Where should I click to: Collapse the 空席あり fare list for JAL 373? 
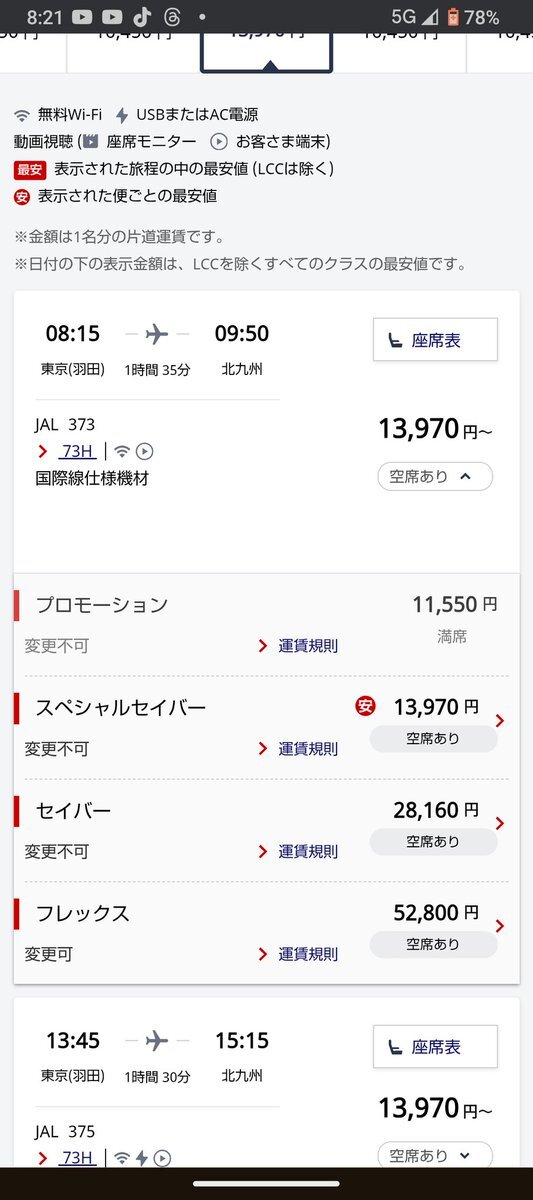tap(435, 477)
